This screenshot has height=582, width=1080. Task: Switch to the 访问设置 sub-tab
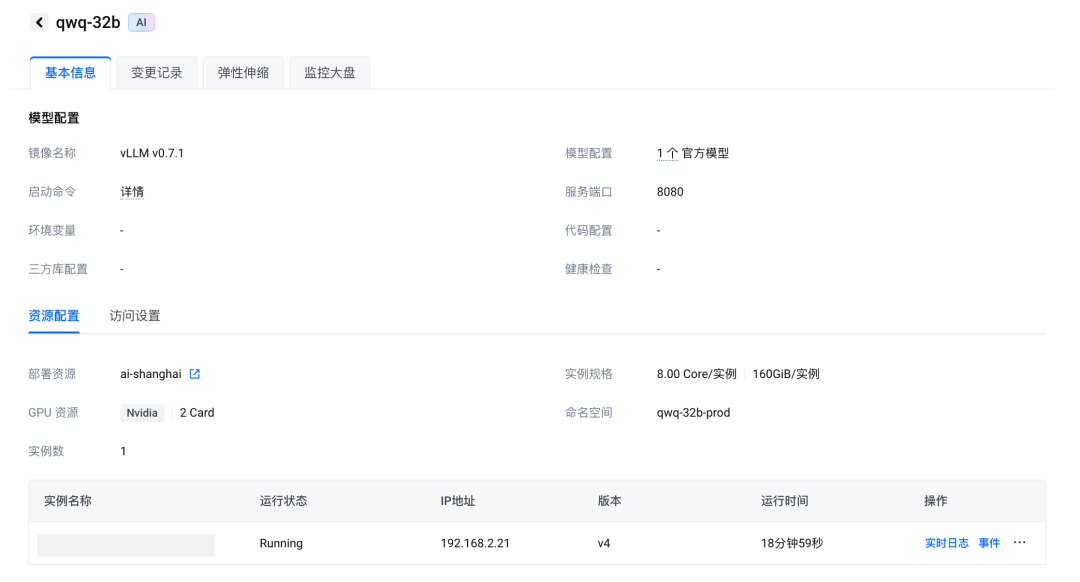135,316
